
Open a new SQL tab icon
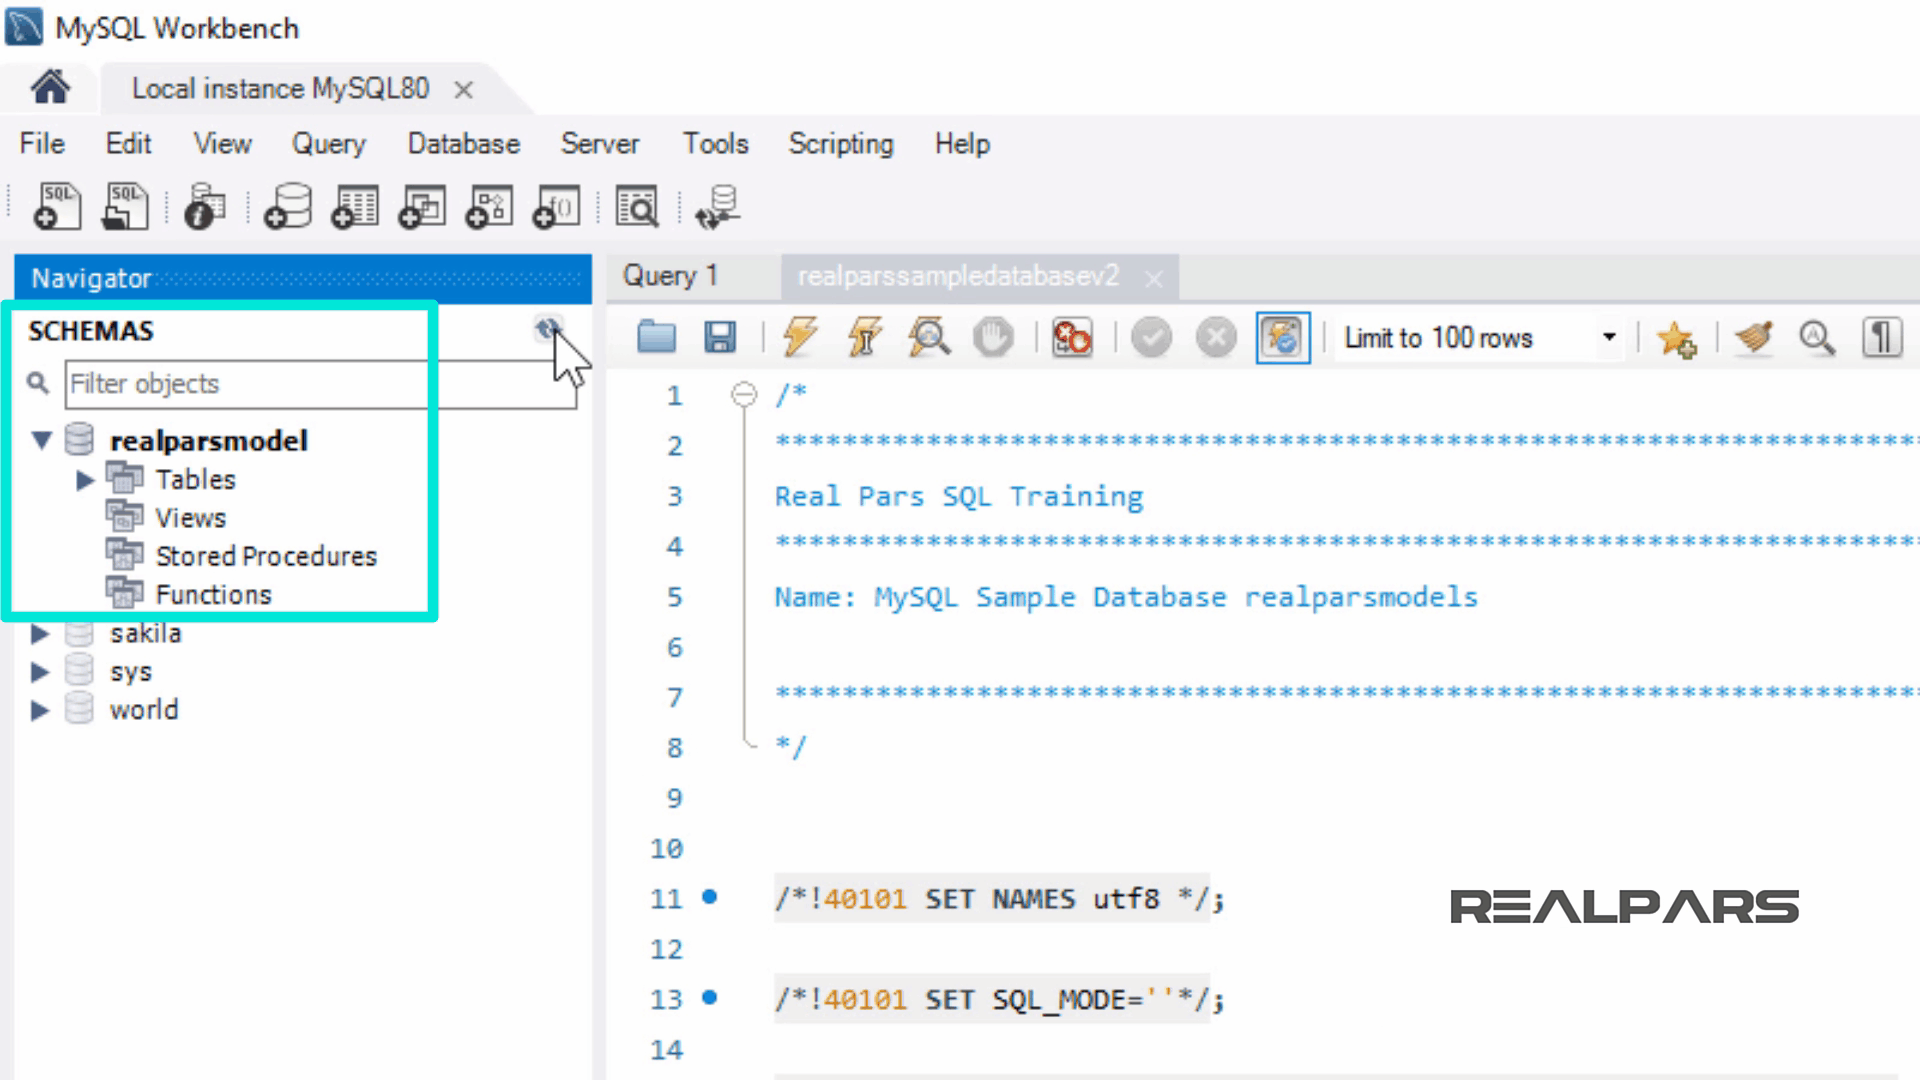coord(57,207)
